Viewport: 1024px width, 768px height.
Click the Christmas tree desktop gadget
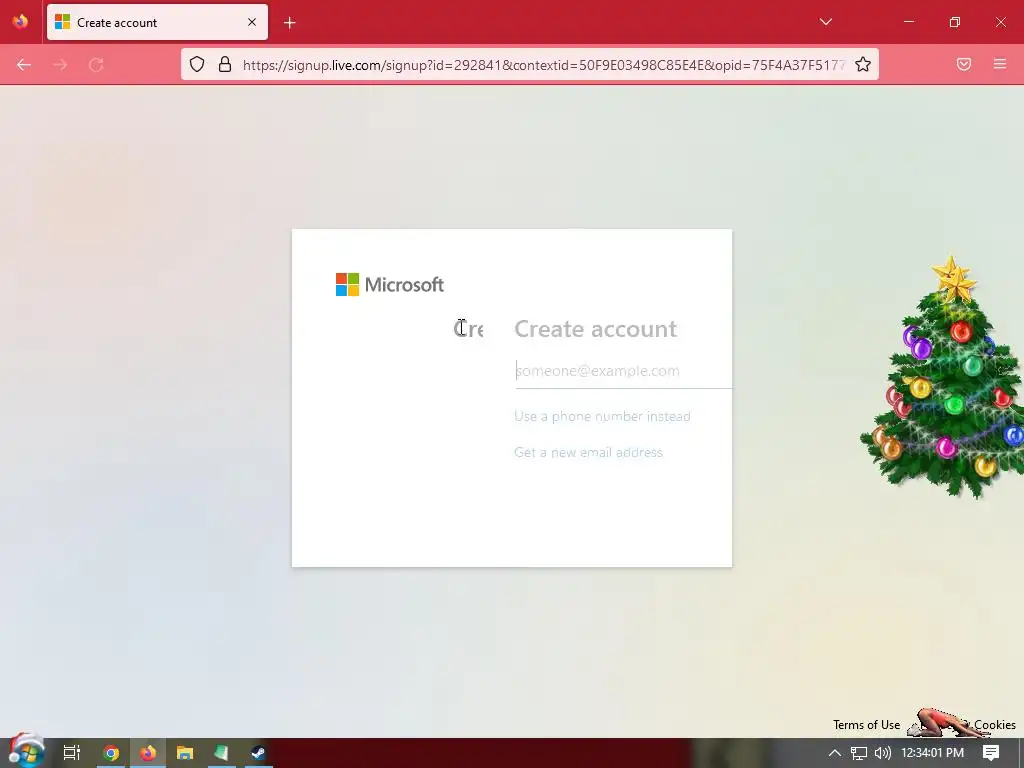[944, 377]
